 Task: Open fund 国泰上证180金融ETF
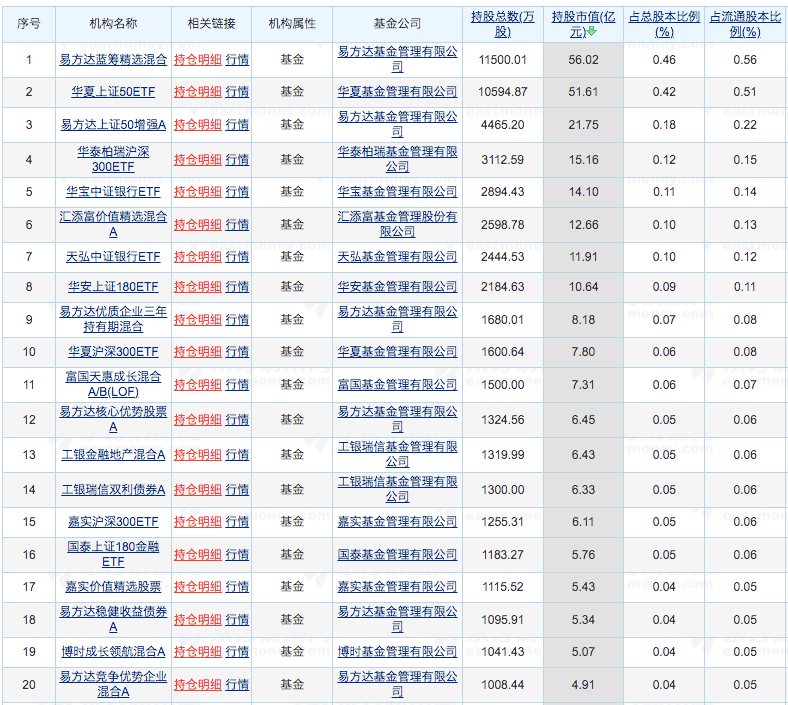click(x=113, y=555)
